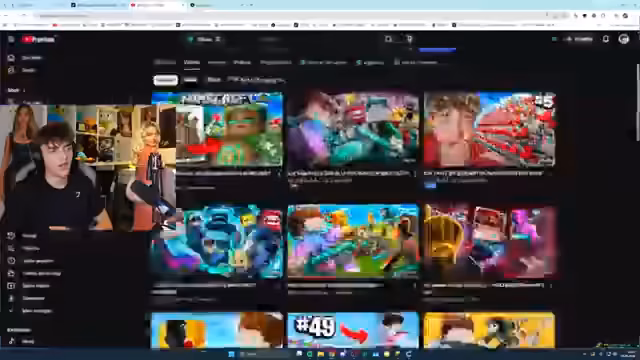640x360 pixels.
Task: Open the account avatar menu
Action: [624, 39]
